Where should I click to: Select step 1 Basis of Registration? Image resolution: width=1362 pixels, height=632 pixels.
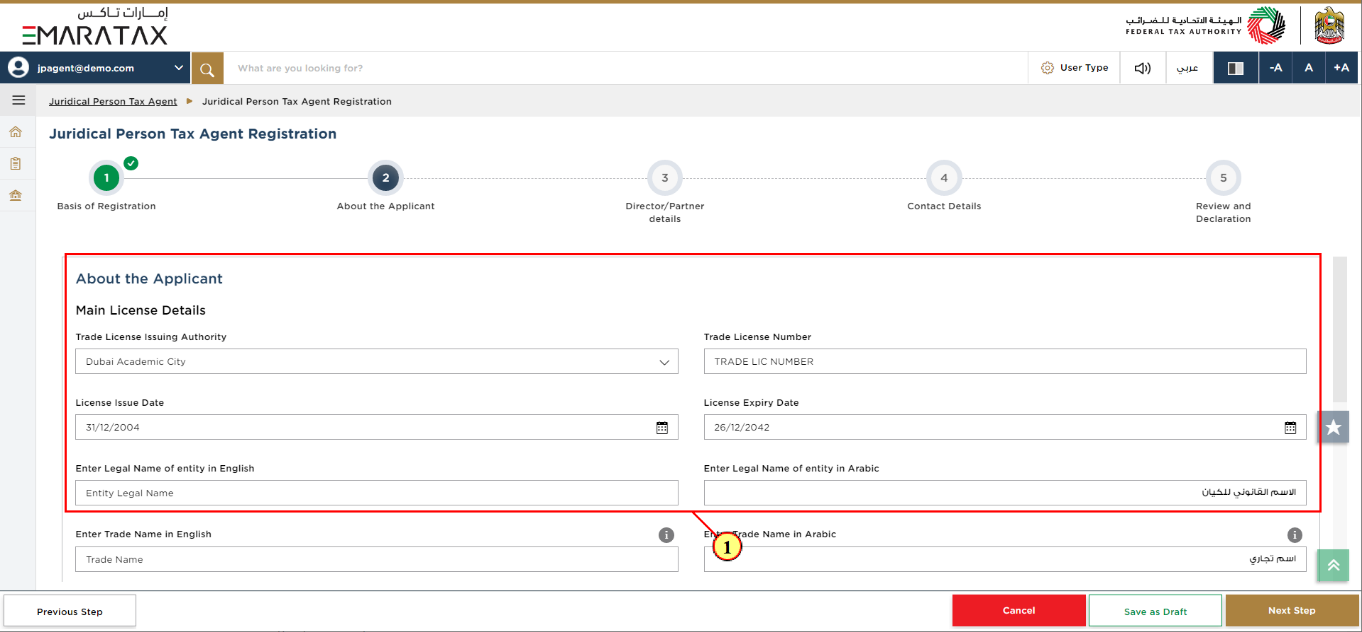pos(106,178)
